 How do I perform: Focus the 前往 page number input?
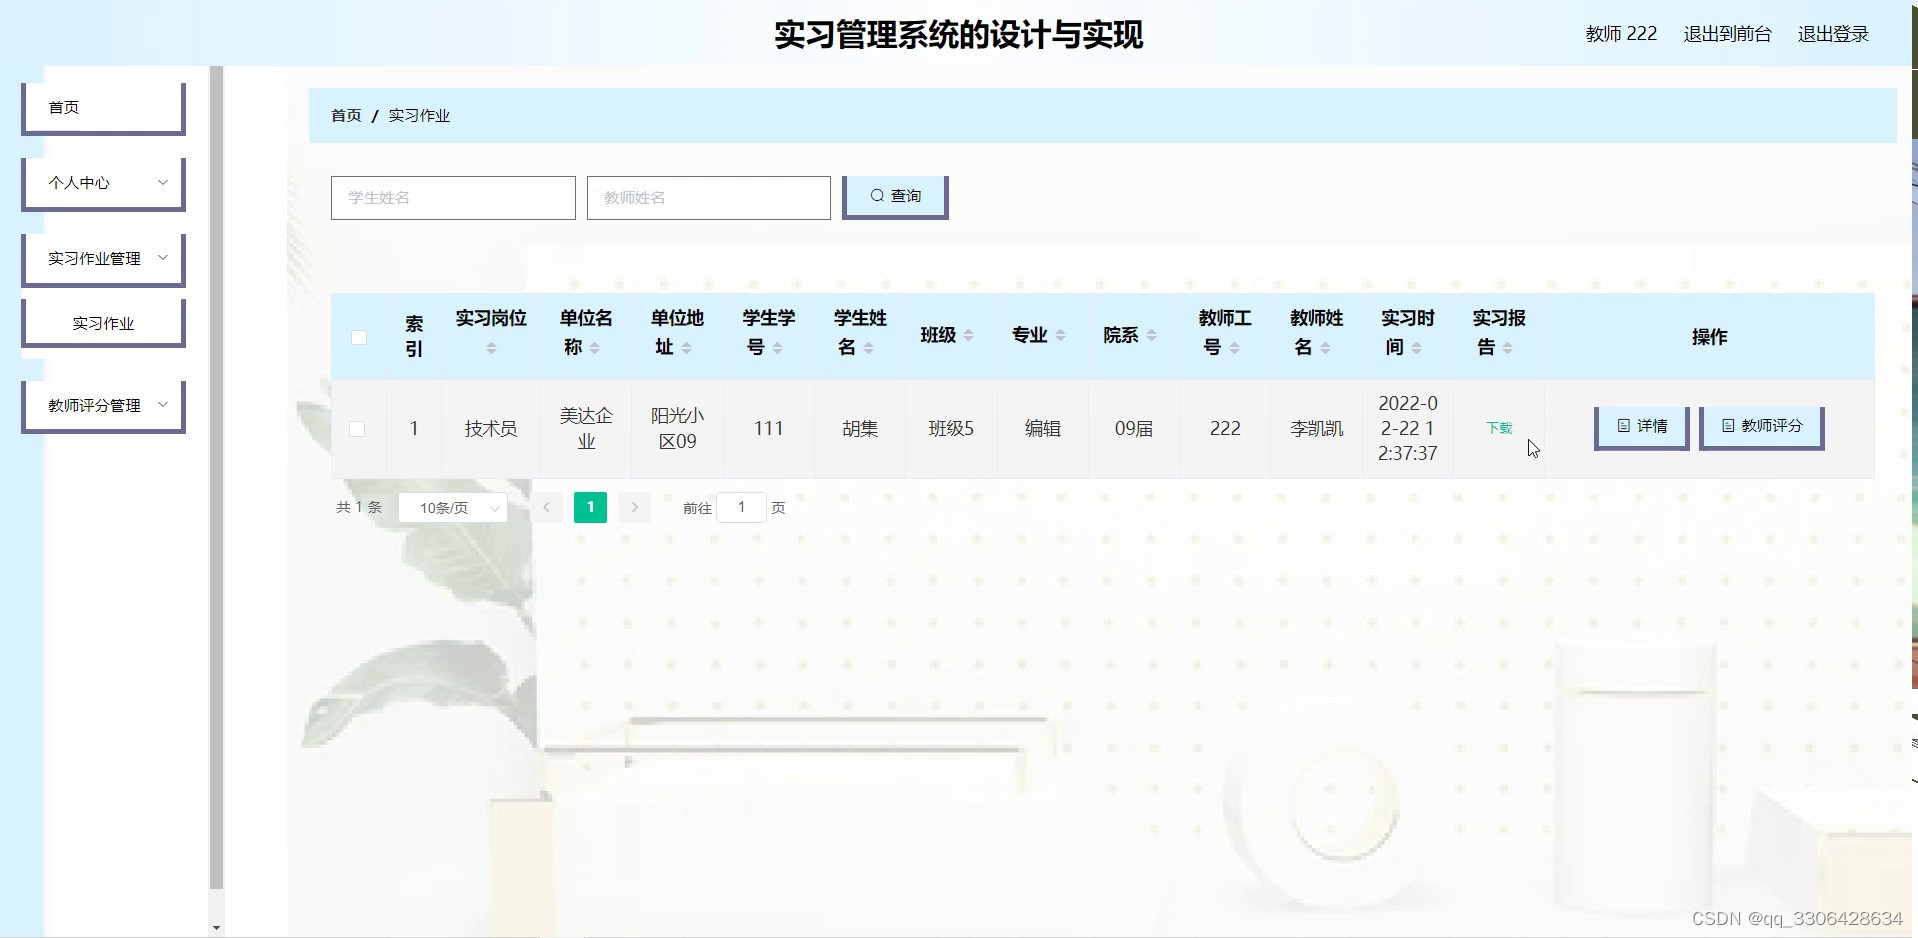[741, 508]
